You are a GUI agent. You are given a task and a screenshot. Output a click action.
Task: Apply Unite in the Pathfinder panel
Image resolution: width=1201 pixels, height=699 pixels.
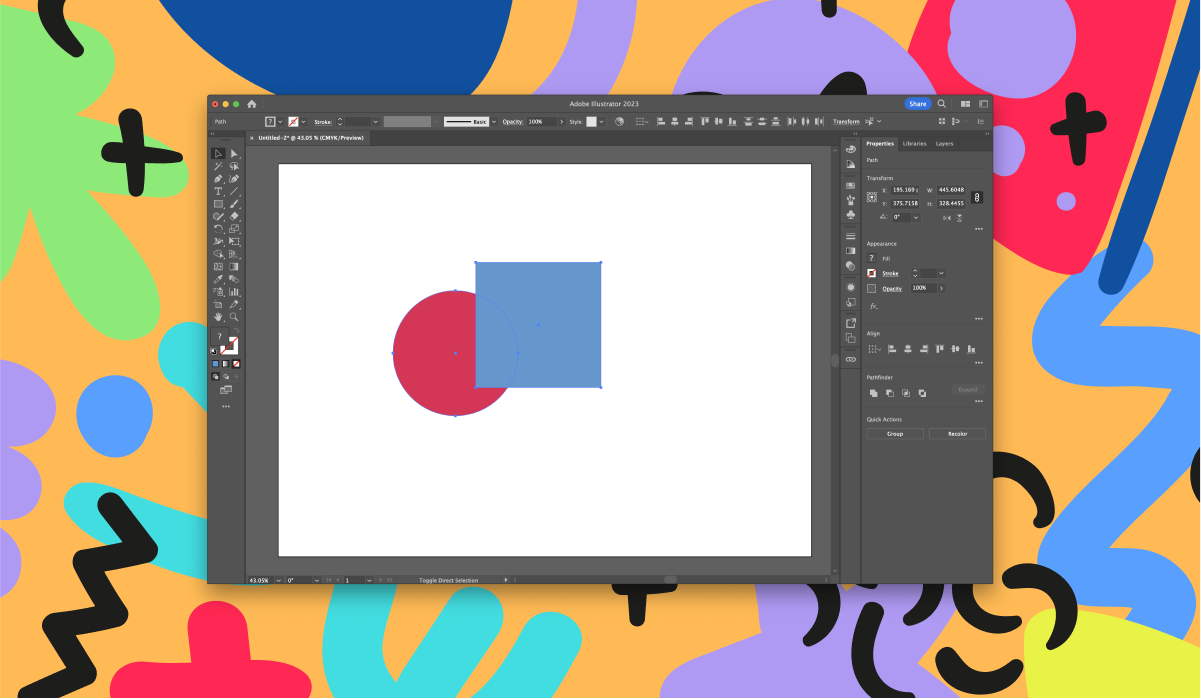coord(872,393)
